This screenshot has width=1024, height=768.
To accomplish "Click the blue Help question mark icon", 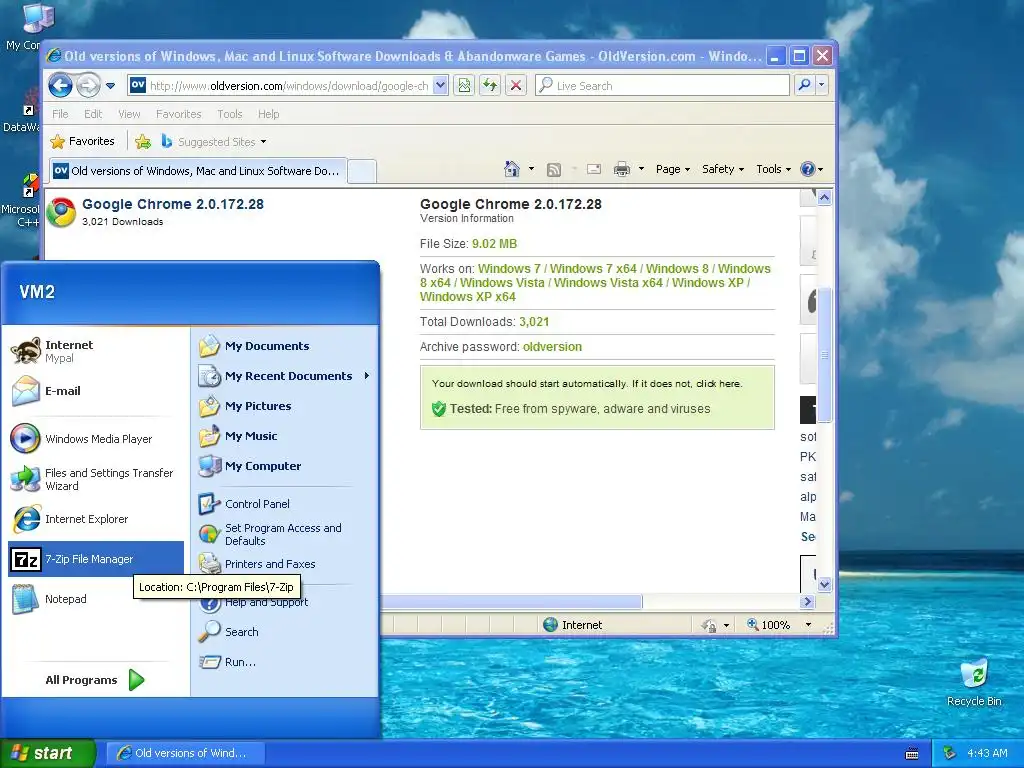I will 808,169.
